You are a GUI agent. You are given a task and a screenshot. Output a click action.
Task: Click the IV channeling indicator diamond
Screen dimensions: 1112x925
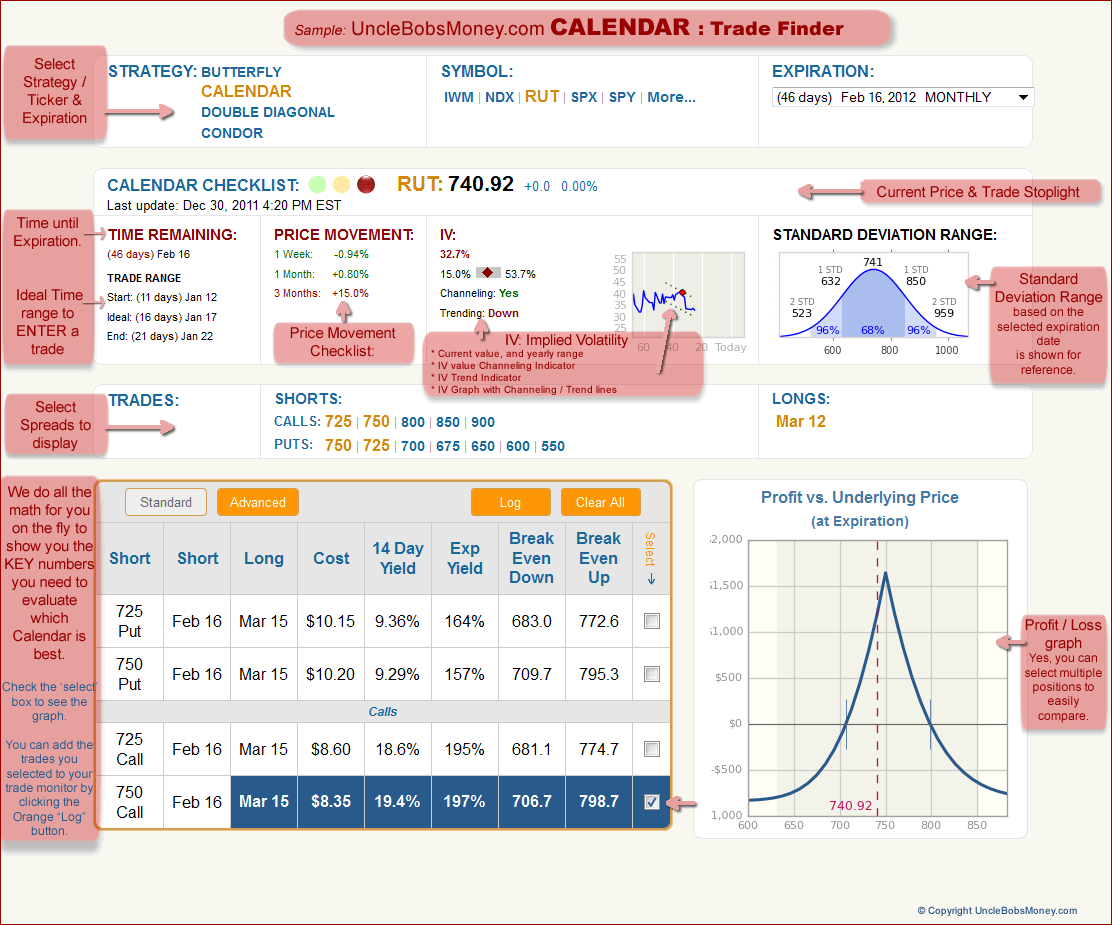pos(488,272)
